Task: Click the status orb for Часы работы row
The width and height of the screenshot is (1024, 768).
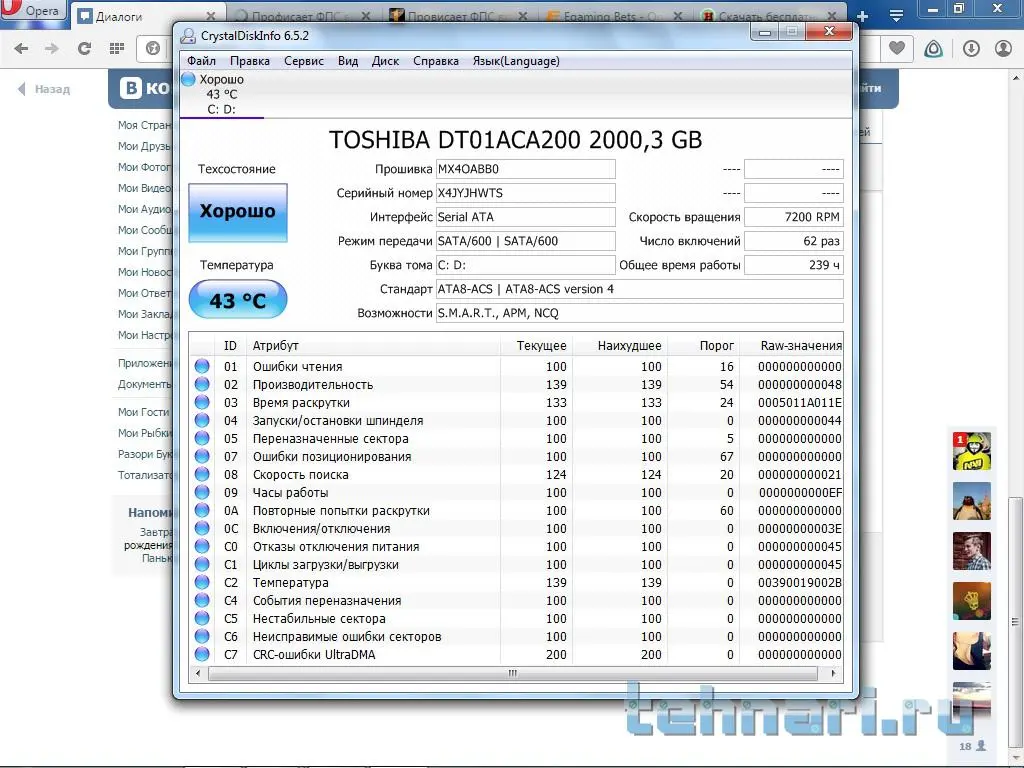Action: (x=202, y=492)
